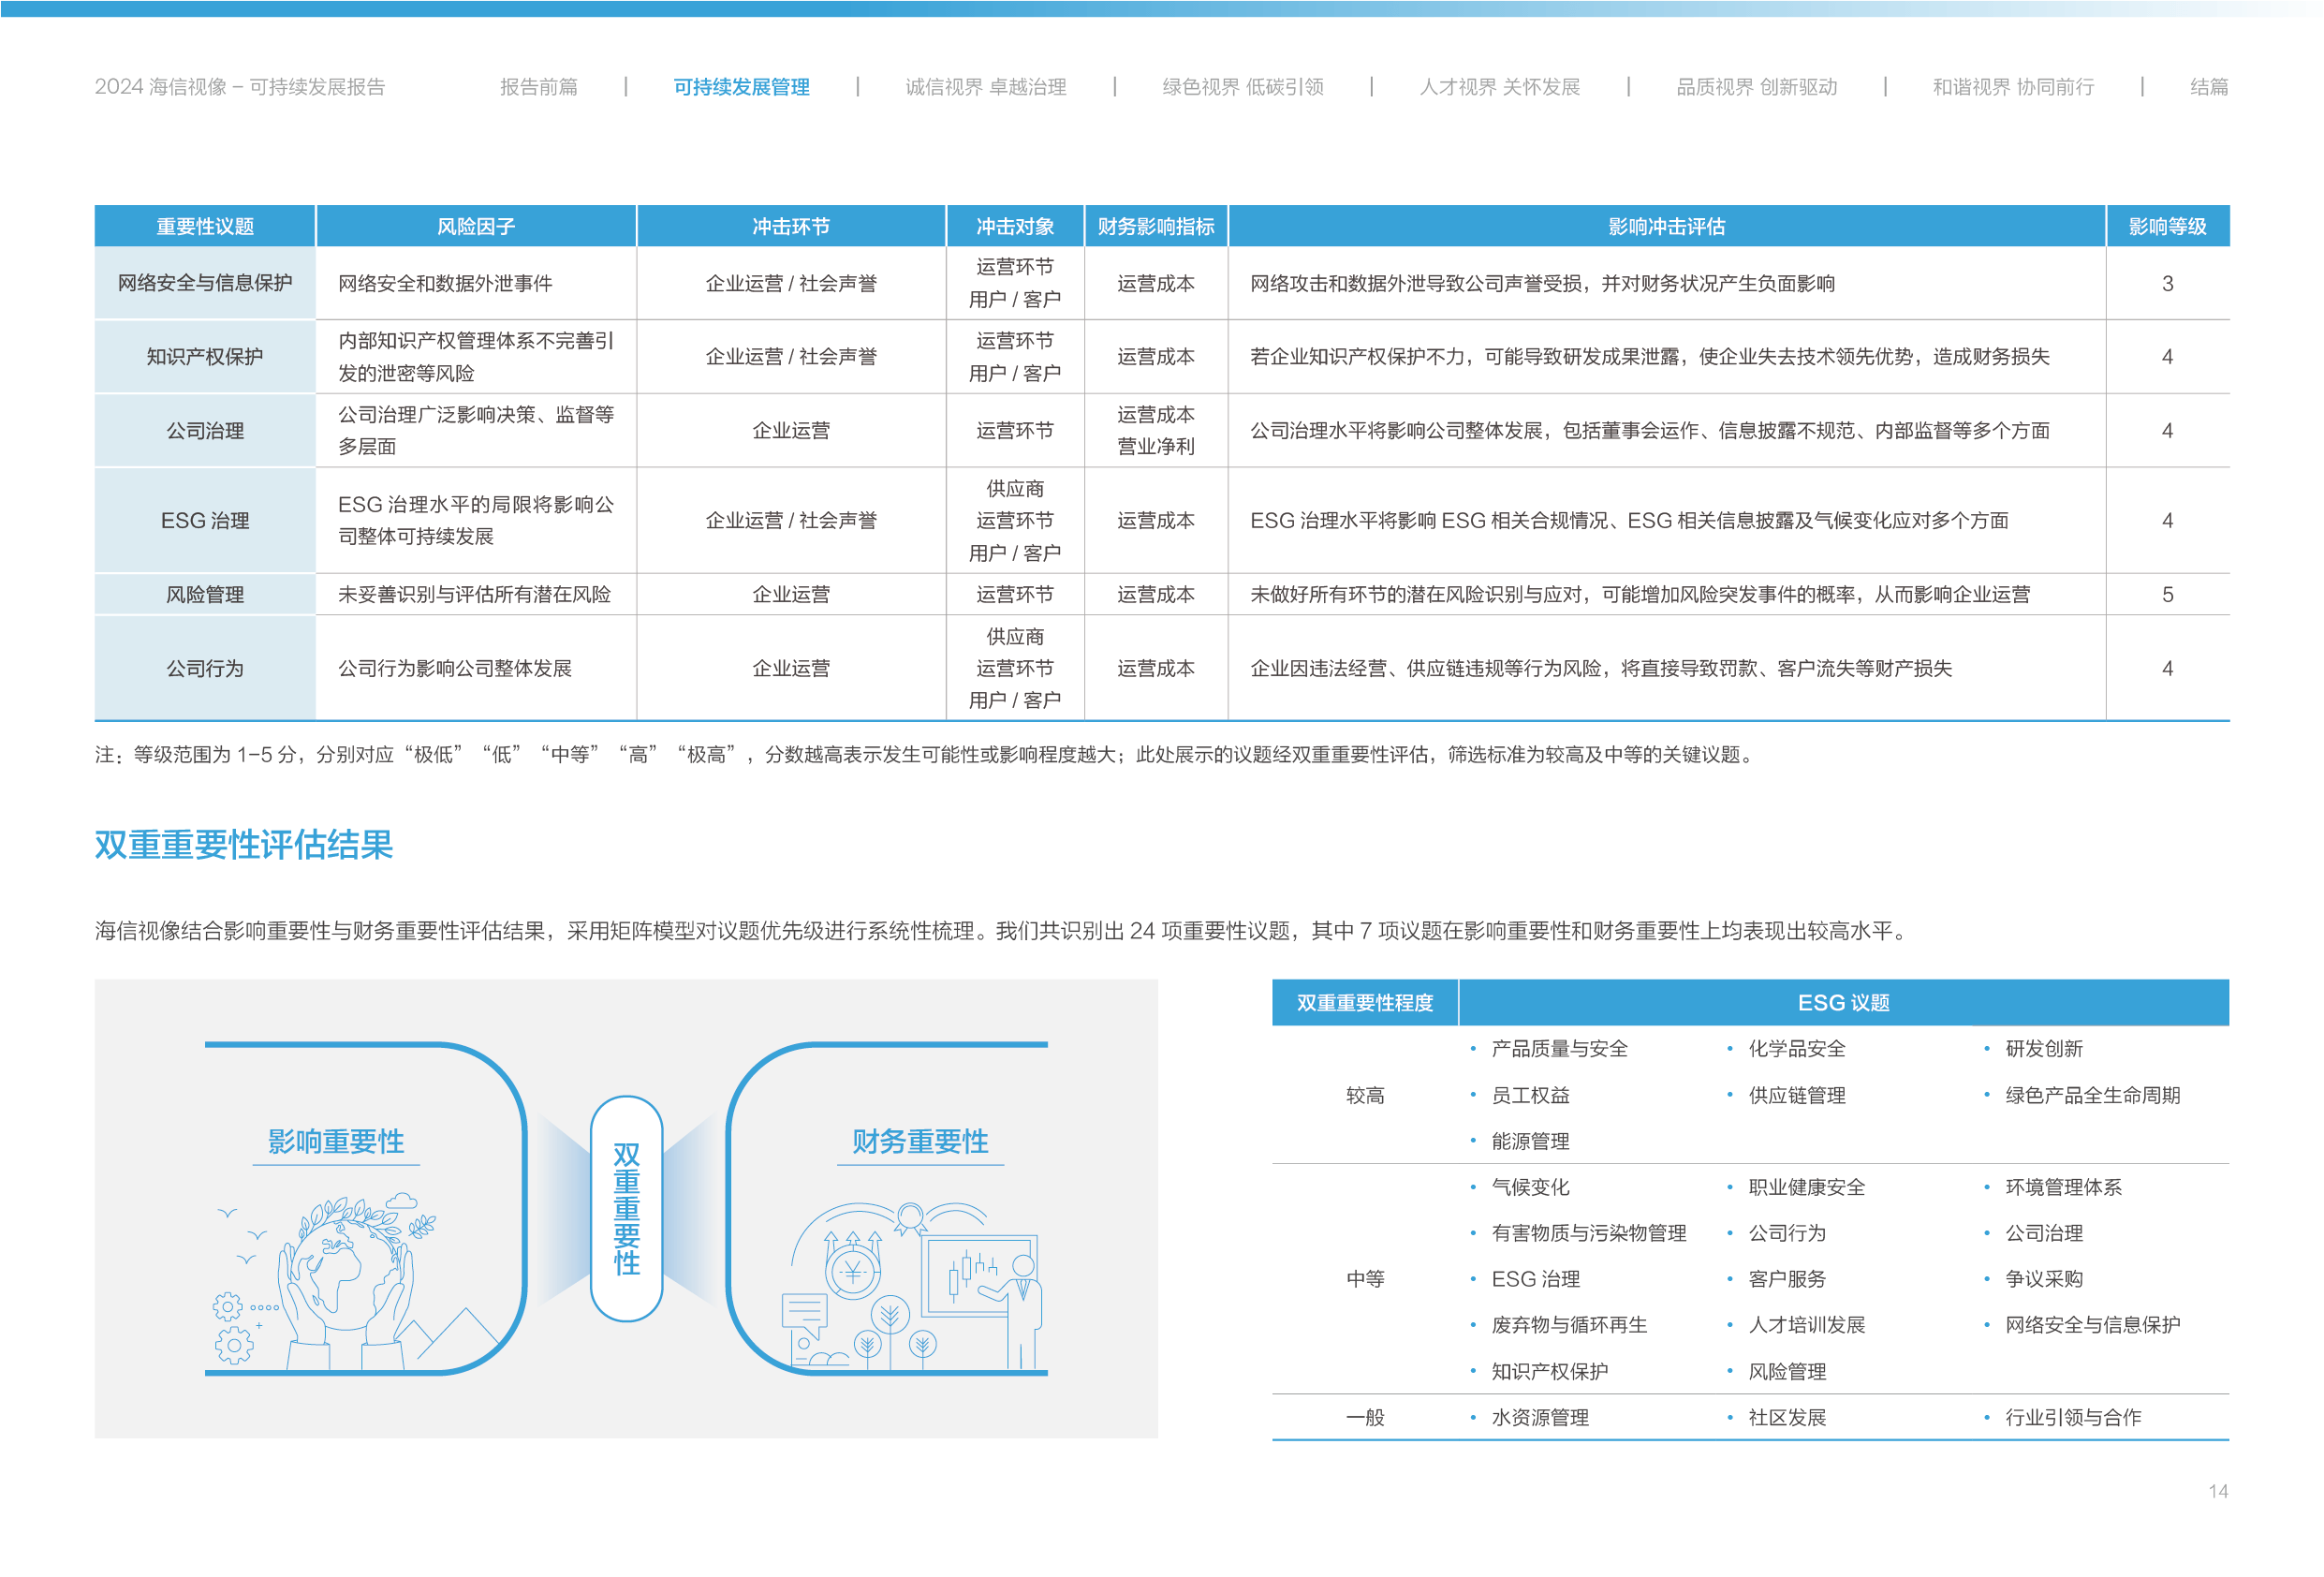Open the 报告前篇 navigation tab

(538, 87)
